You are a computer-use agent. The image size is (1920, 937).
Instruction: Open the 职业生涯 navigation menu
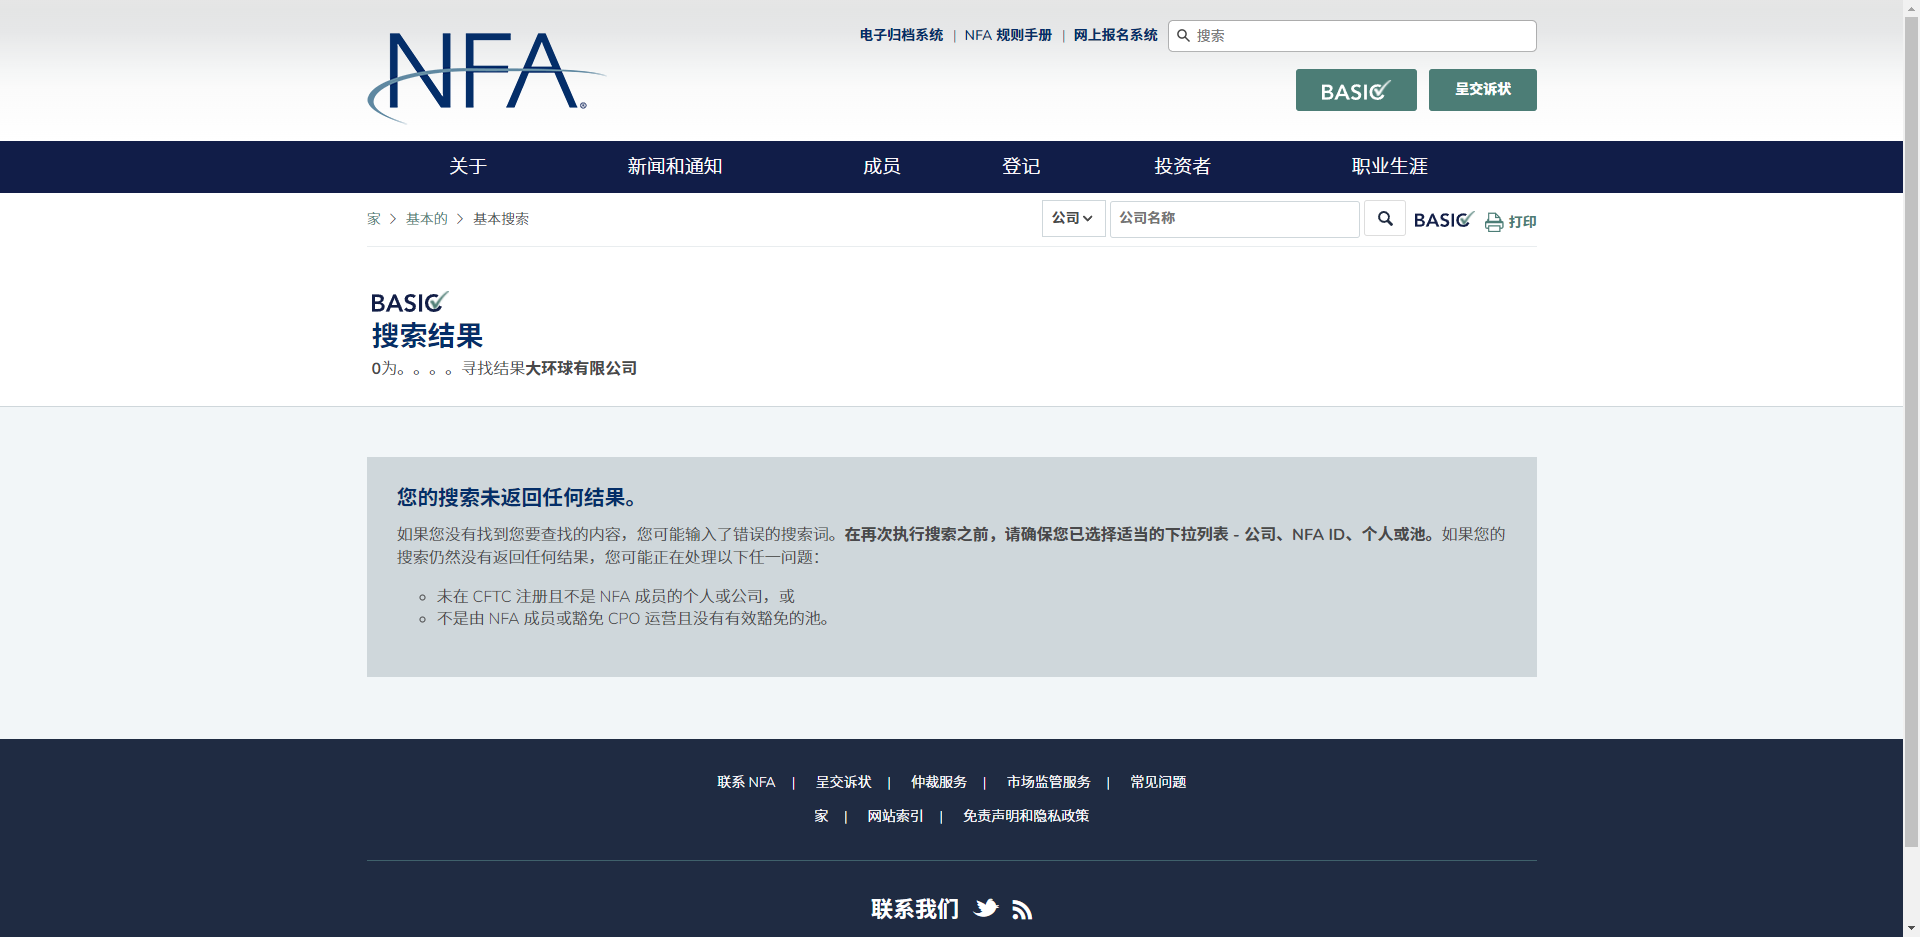(x=1389, y=166)
